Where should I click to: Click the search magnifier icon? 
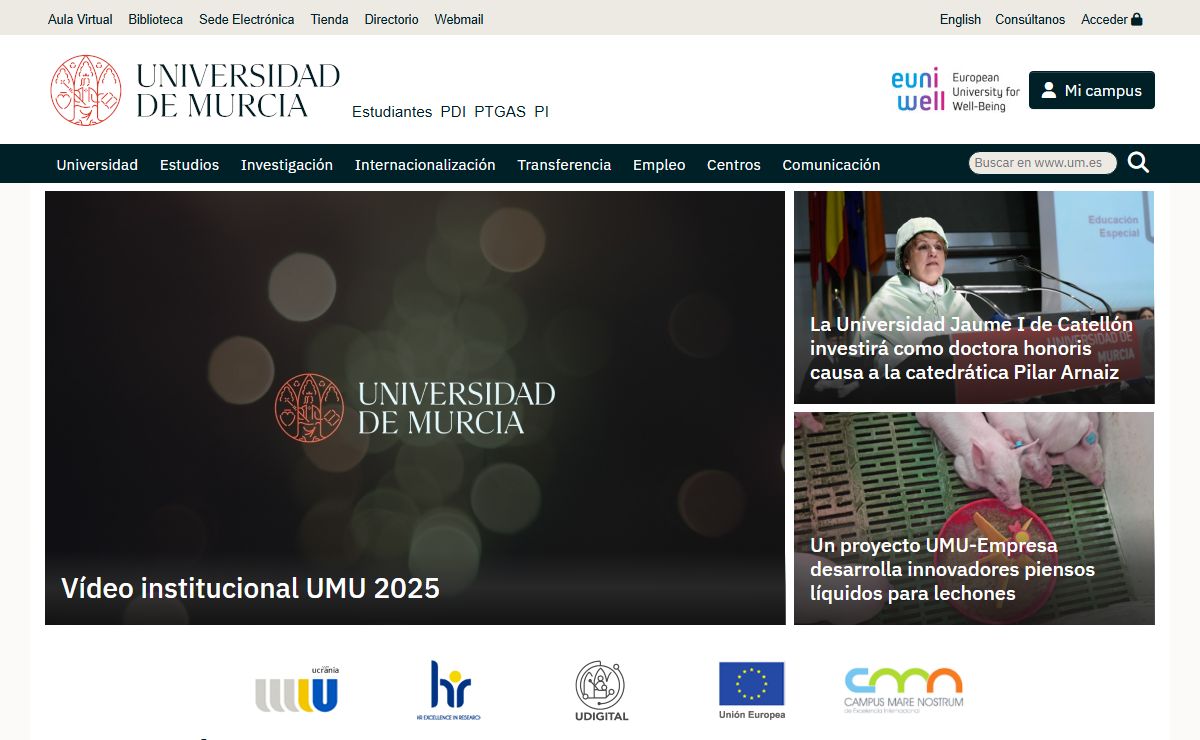coord(1138,163)
